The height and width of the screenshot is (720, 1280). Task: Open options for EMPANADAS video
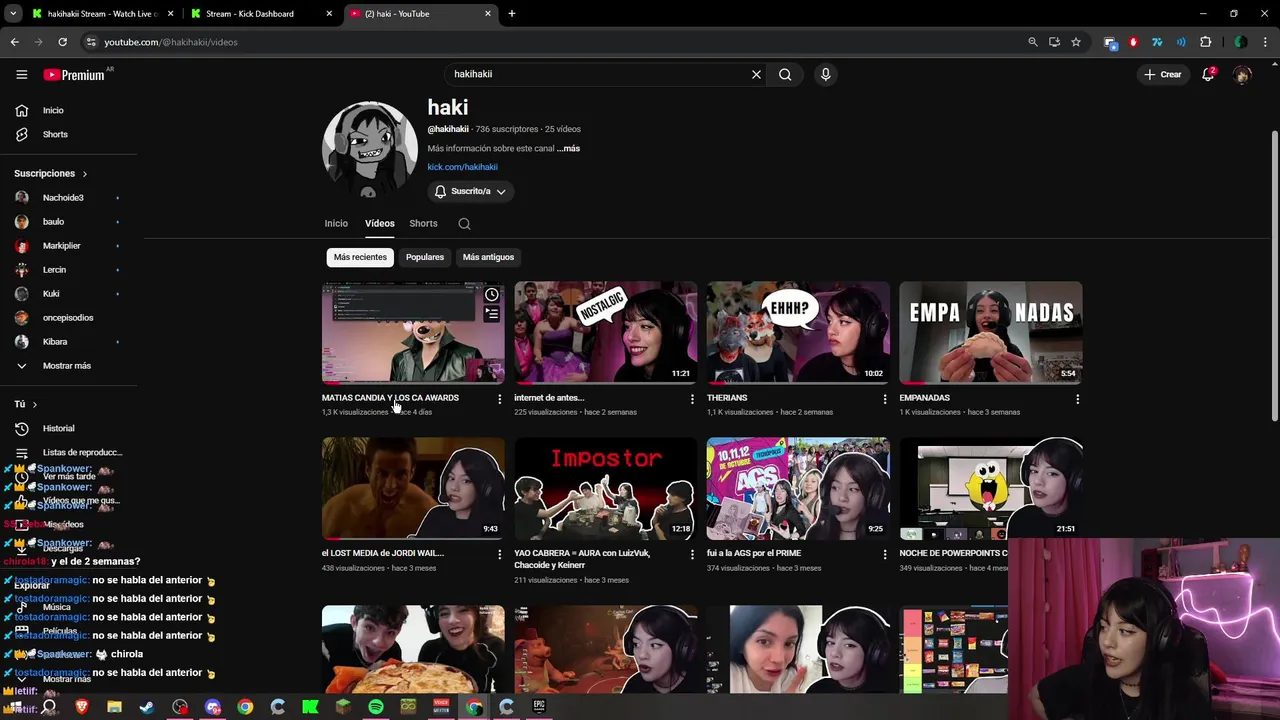(1077, 399)
